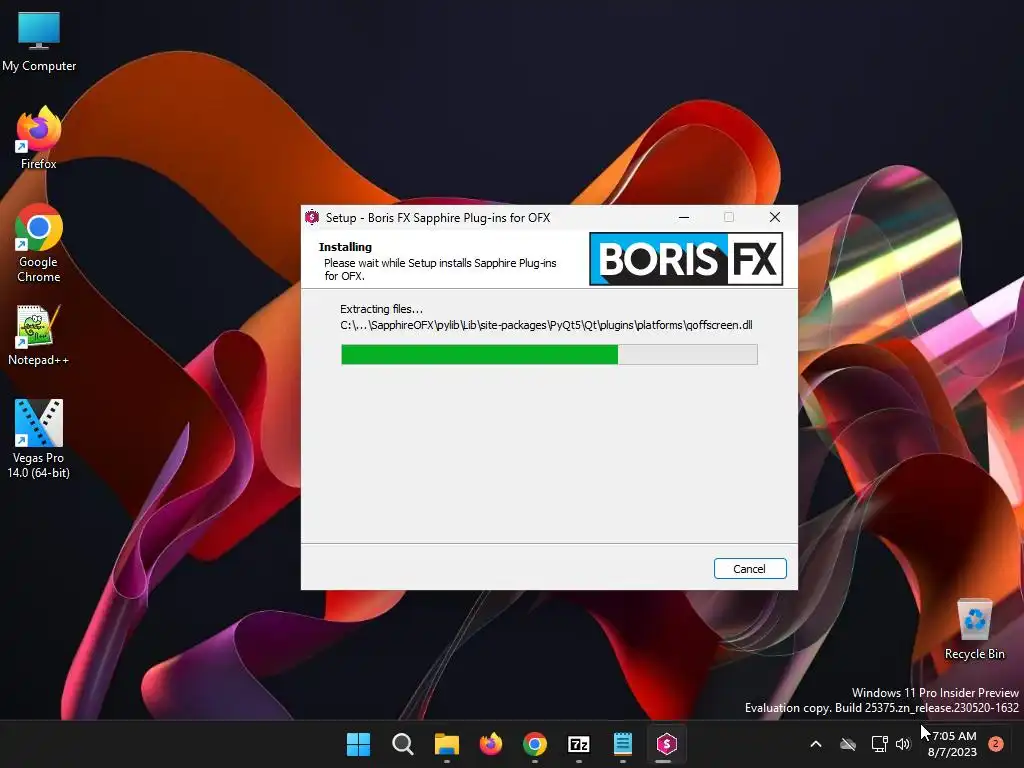The width and height of the screenshot is (1024, 768).
Task: Select the My Computer desktop icon
Action: pos(39,42)
